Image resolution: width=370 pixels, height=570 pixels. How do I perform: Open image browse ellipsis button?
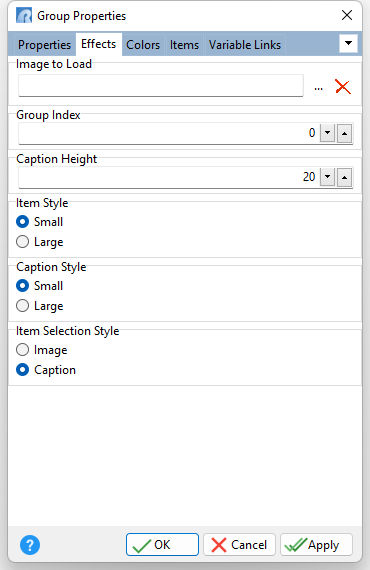click(318, 88)
